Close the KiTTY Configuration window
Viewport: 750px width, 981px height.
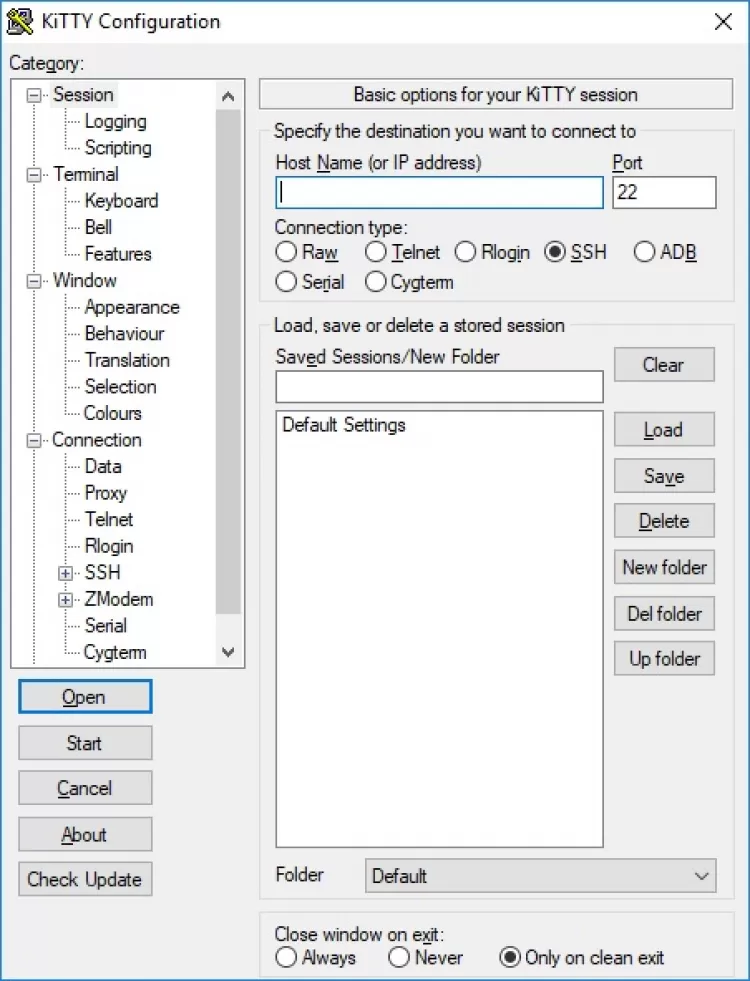[x=723, y=22]
